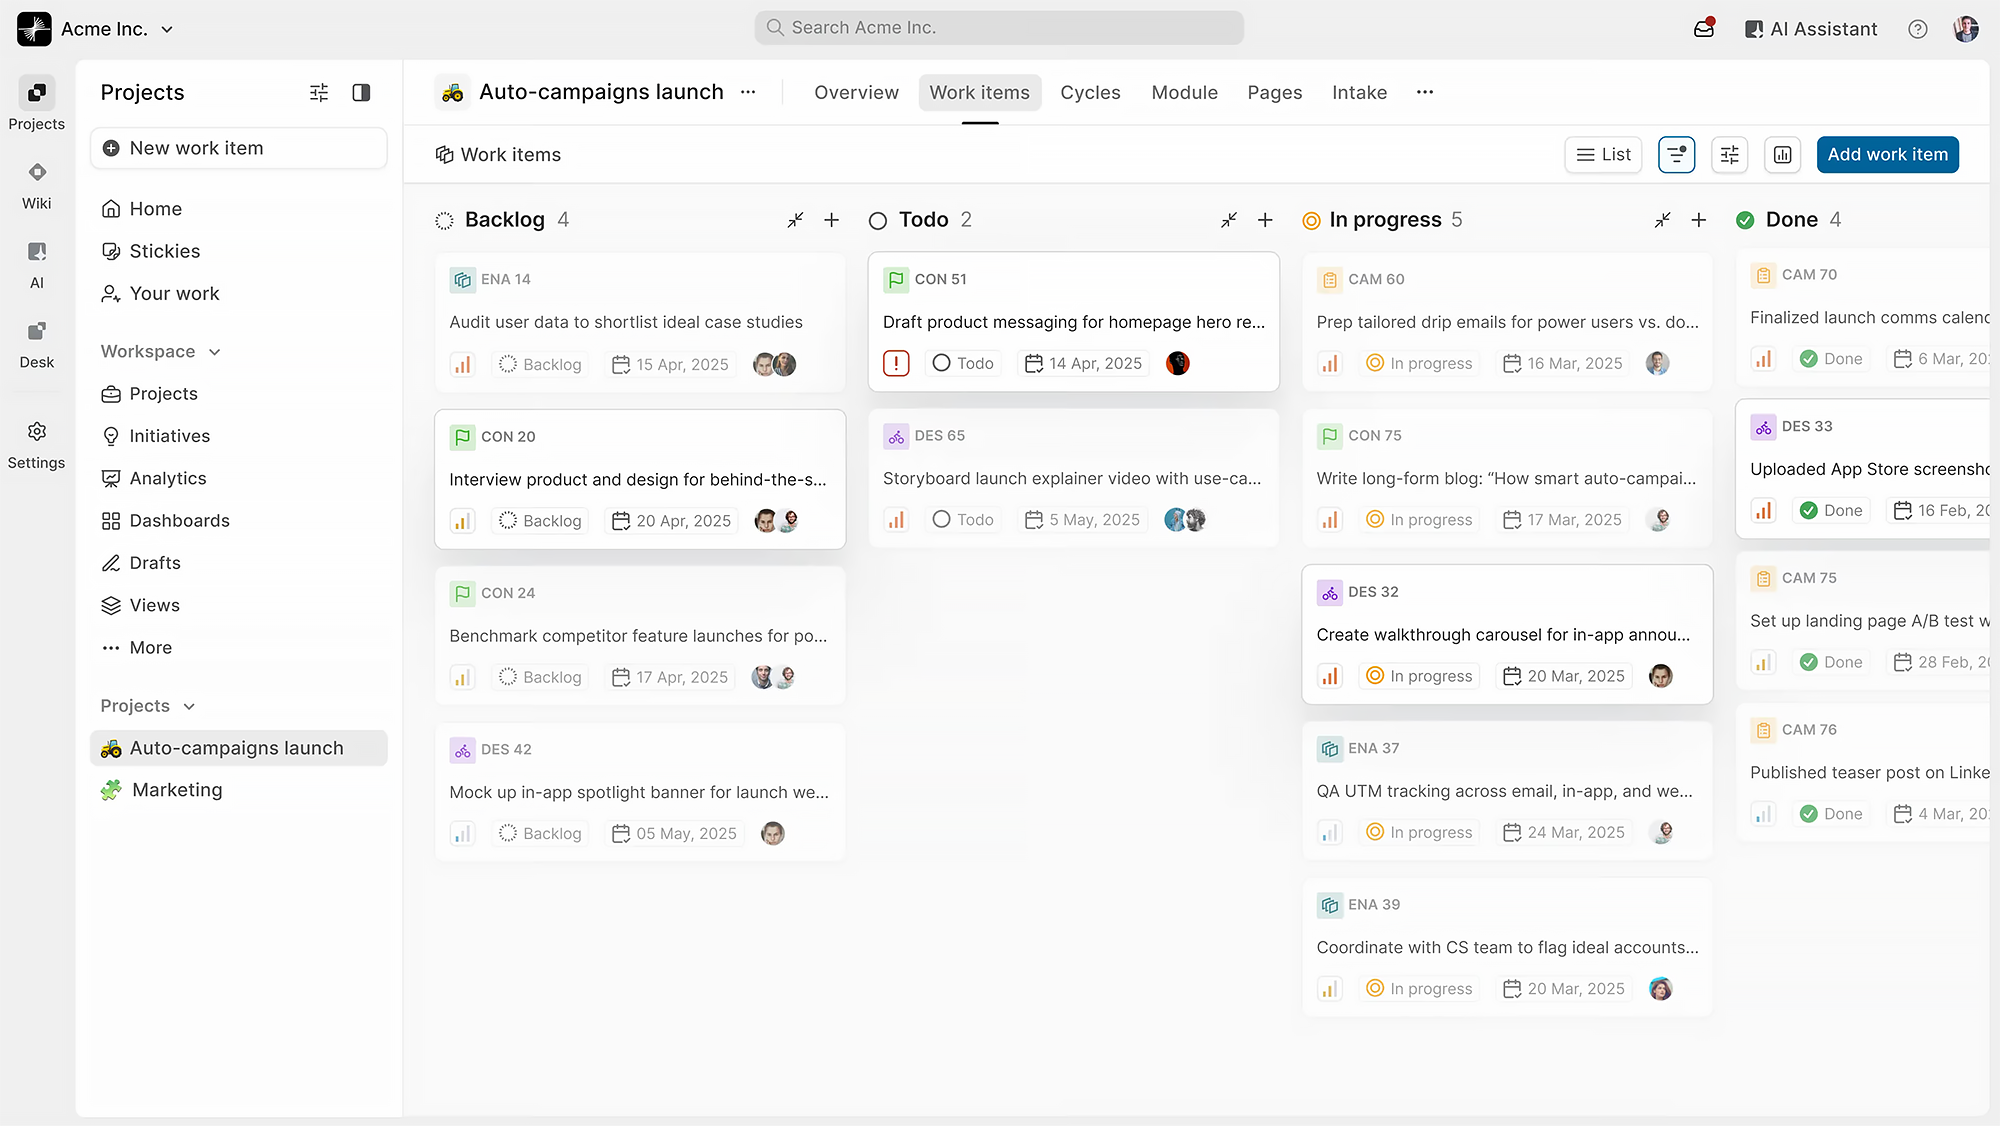Click the Search Acme Inc. field

[x=999, y=28]
